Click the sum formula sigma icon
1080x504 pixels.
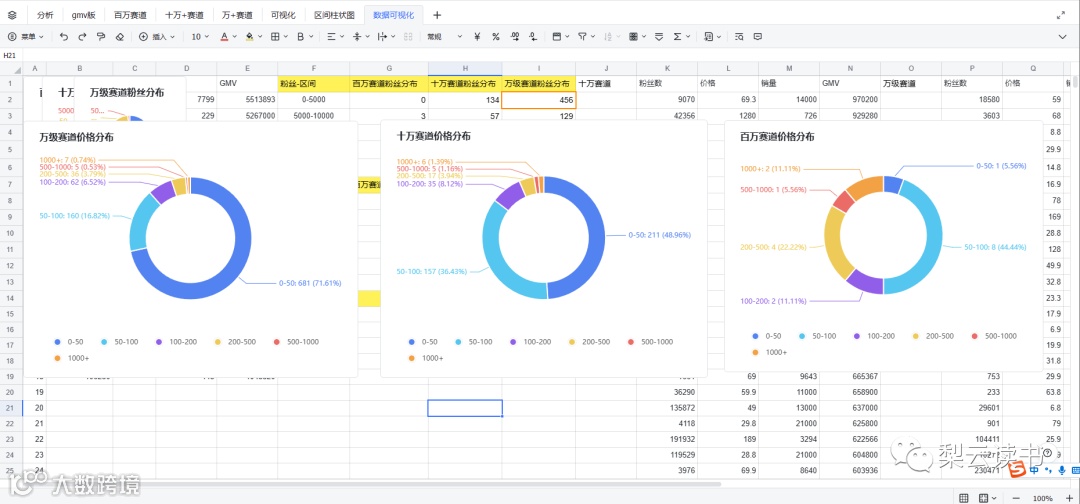678,36
